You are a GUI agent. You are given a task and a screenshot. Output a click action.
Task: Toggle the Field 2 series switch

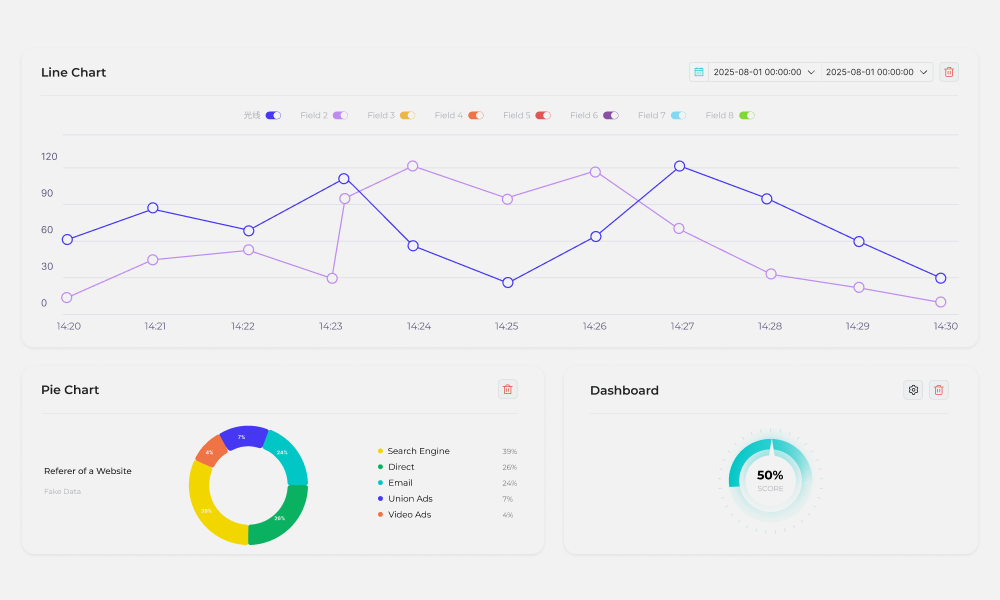pos(340,116)
